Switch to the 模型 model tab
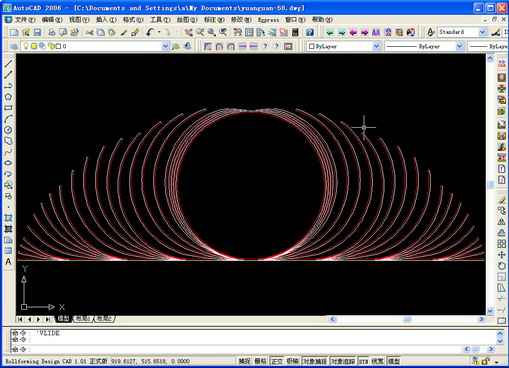The image size is (509, 368). [x=63, y=319]
